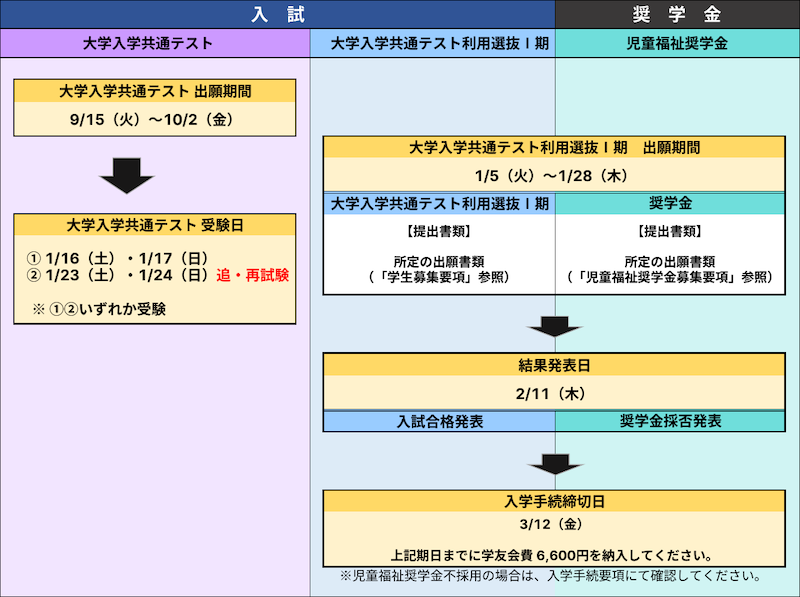Select the 奨学金 header bar
The height and width of the screenshot is (597, 800).
[x=678, y=14]
